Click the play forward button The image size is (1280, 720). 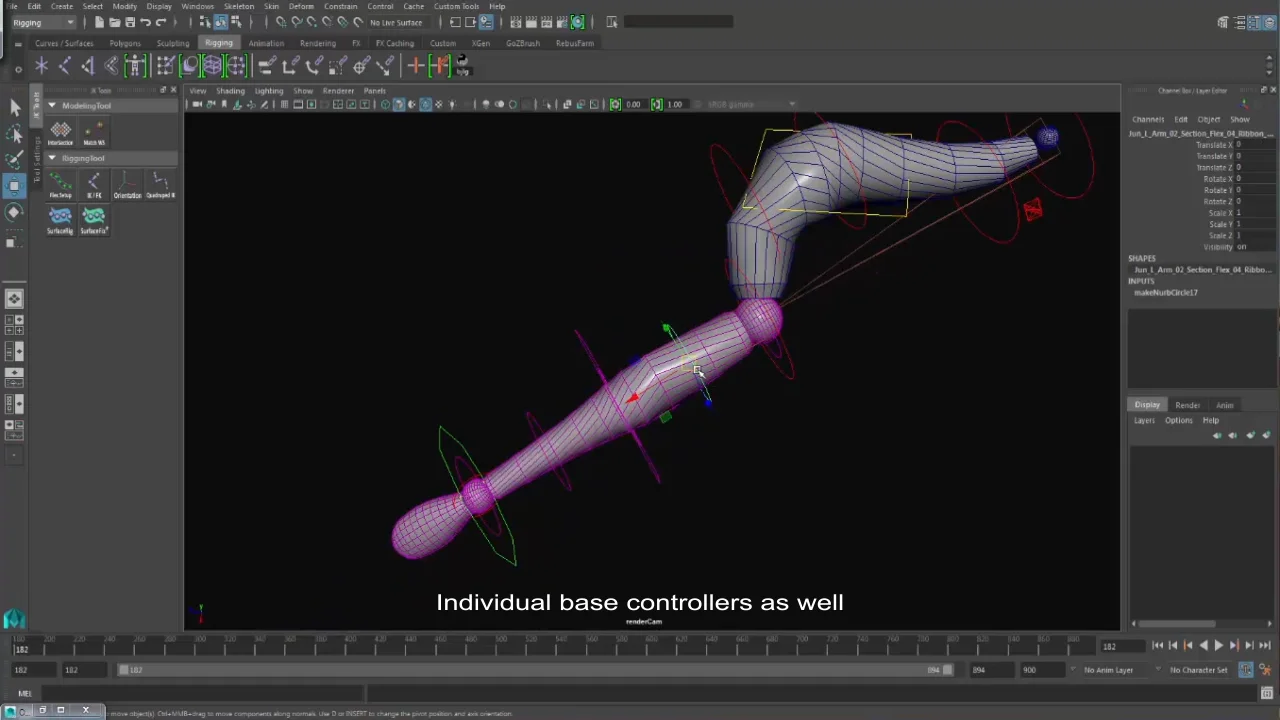pos(1218,646)
